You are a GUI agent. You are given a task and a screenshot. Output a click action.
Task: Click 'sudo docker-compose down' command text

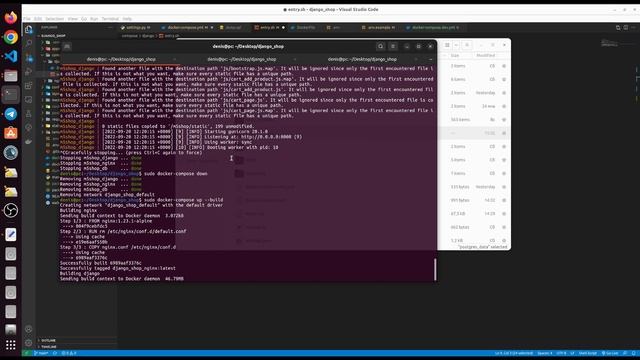pos(176,174)
